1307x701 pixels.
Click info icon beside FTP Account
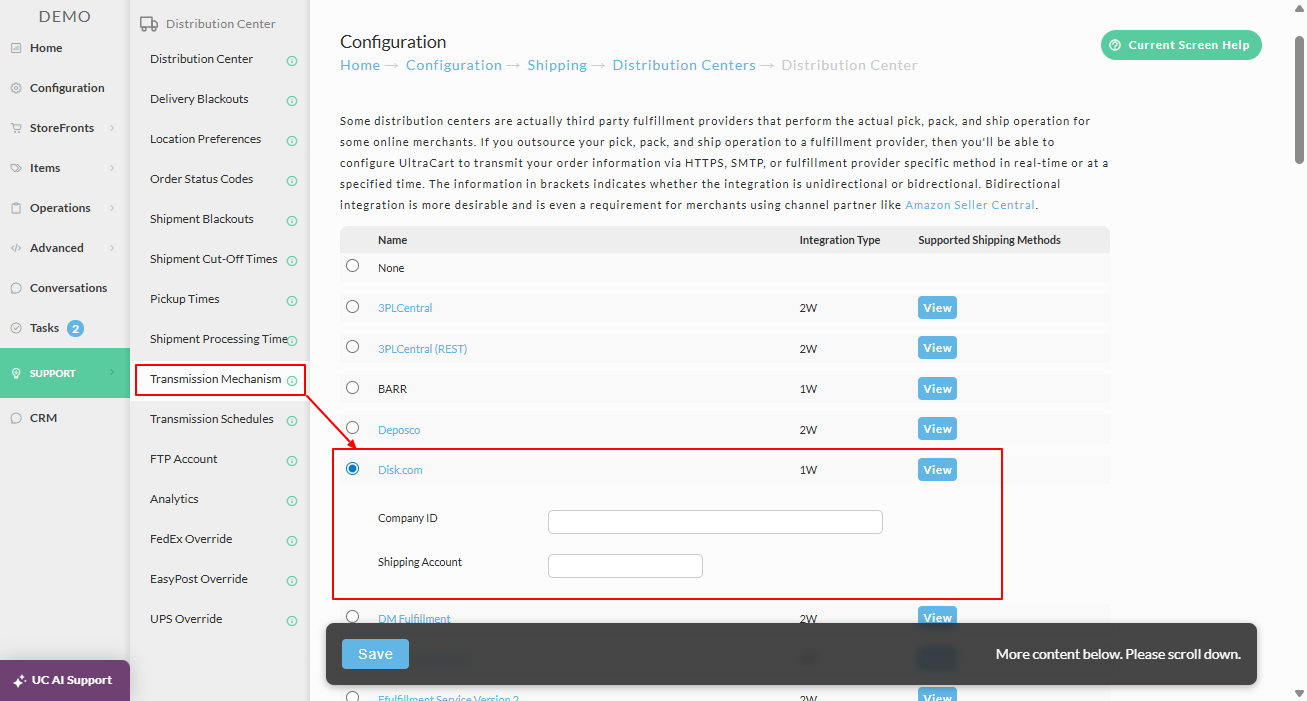coord(292,461)
